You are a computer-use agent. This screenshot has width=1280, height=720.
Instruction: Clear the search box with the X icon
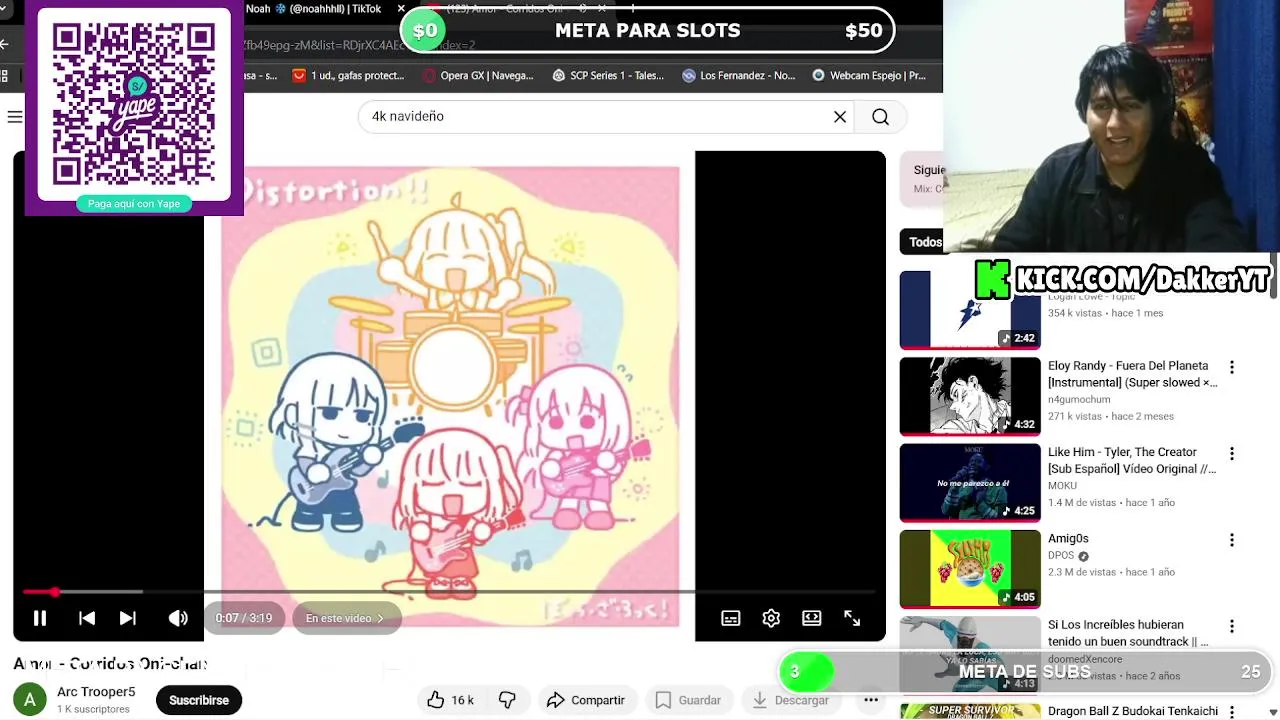click(840, 117)
